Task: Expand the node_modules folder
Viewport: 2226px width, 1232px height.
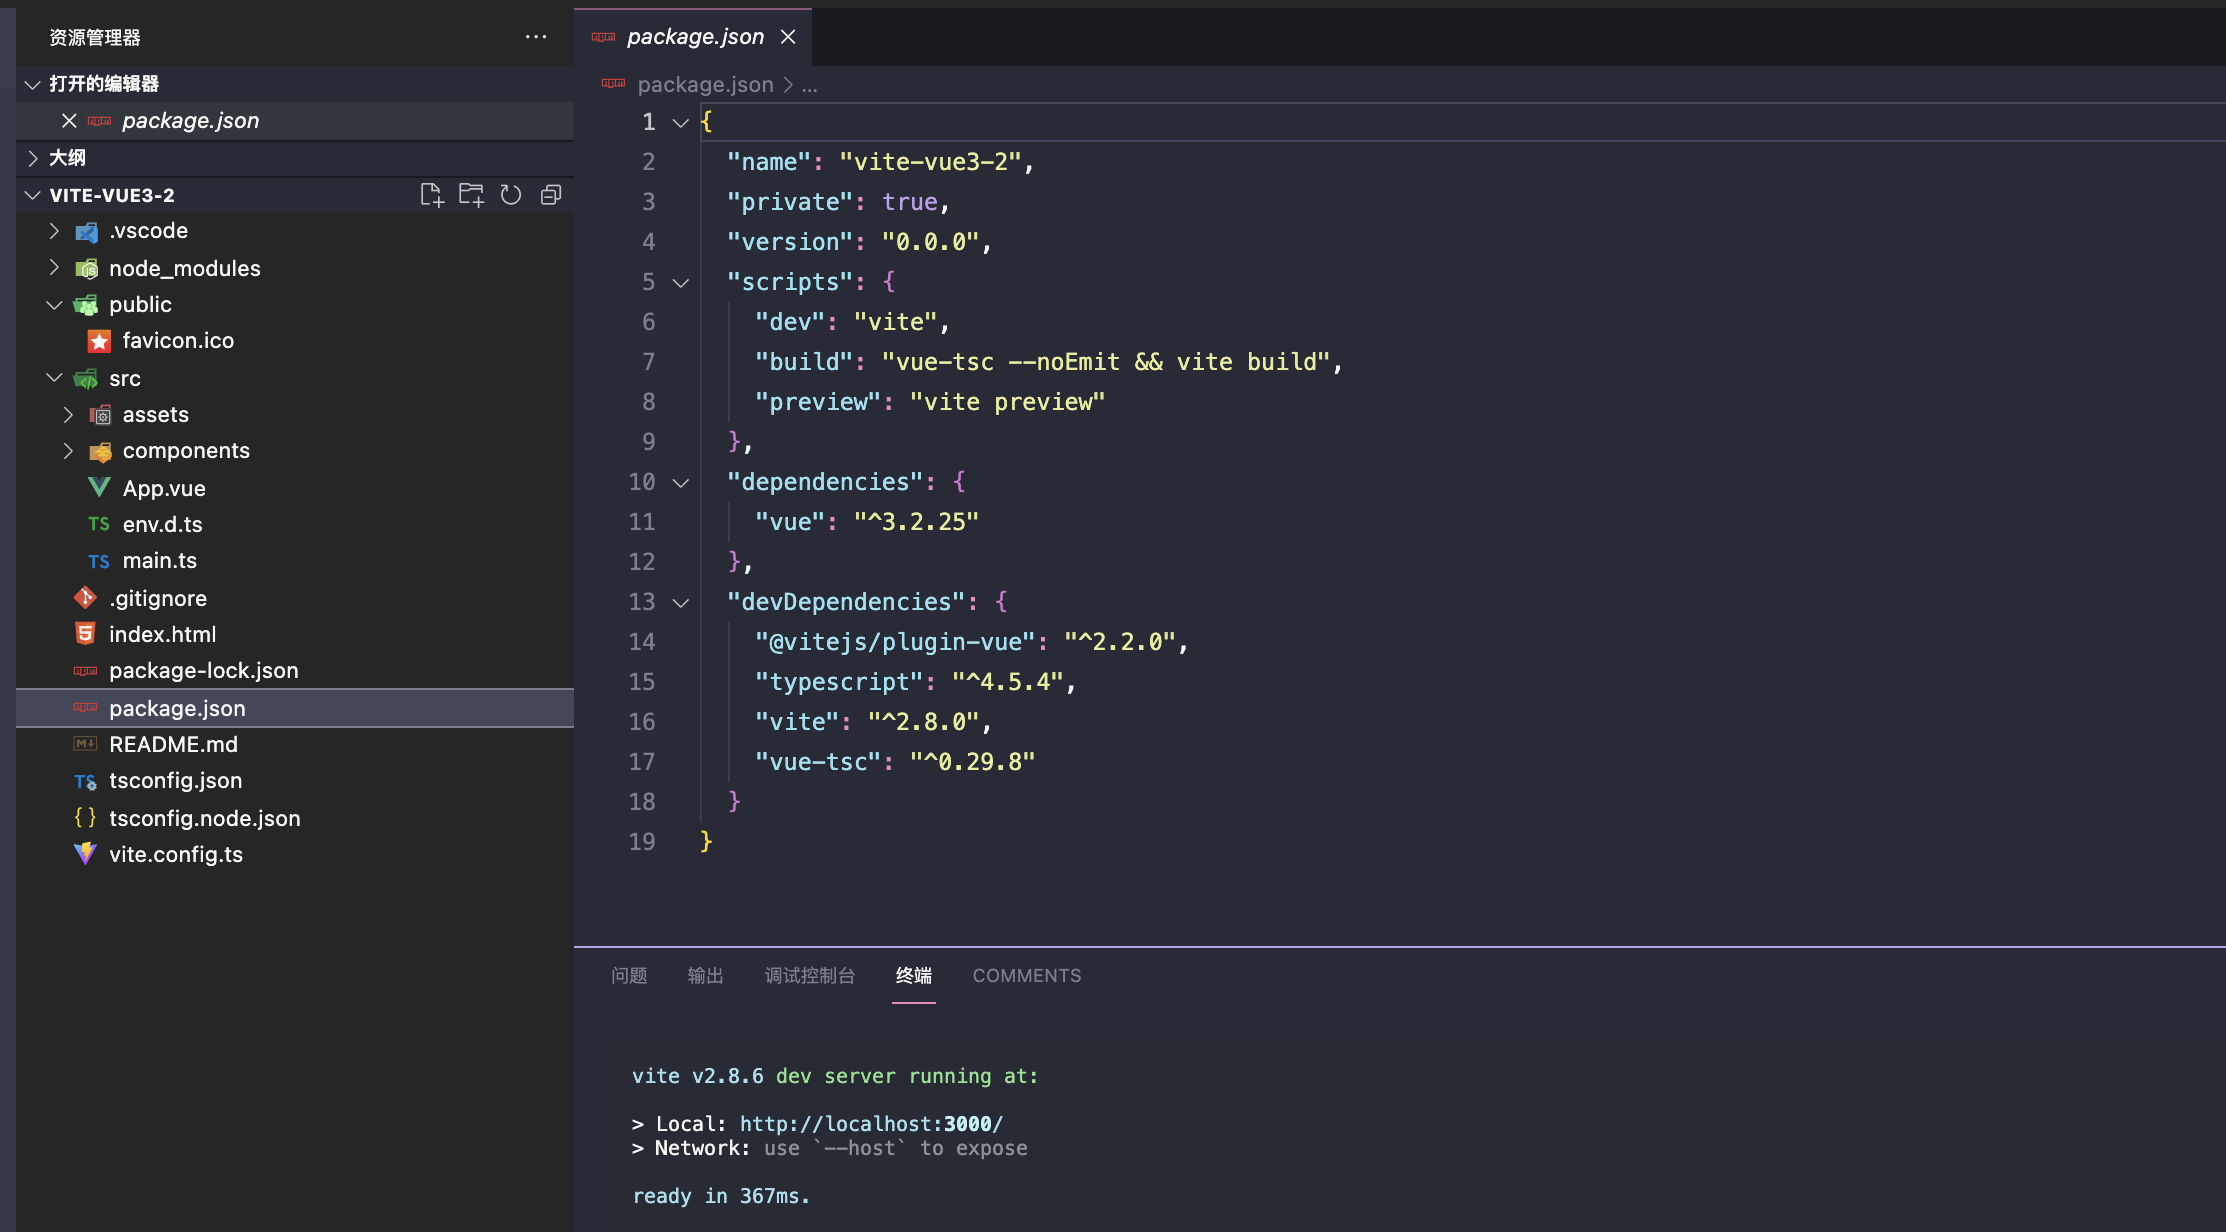Action: 184,269
